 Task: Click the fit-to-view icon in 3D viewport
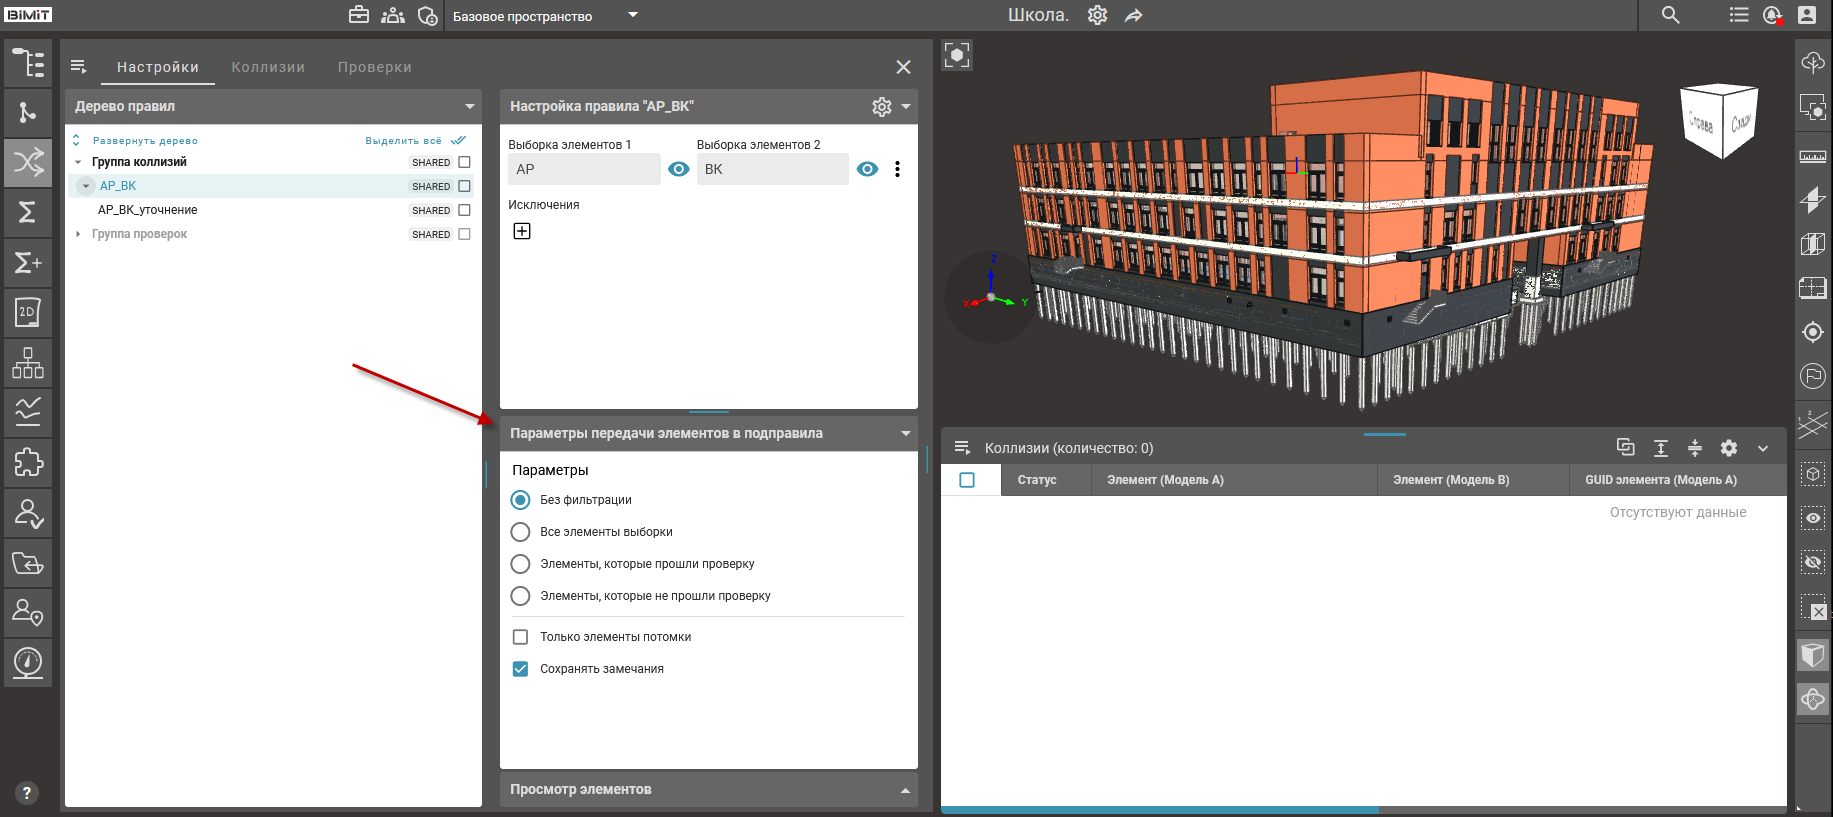(x=957, y=55)
